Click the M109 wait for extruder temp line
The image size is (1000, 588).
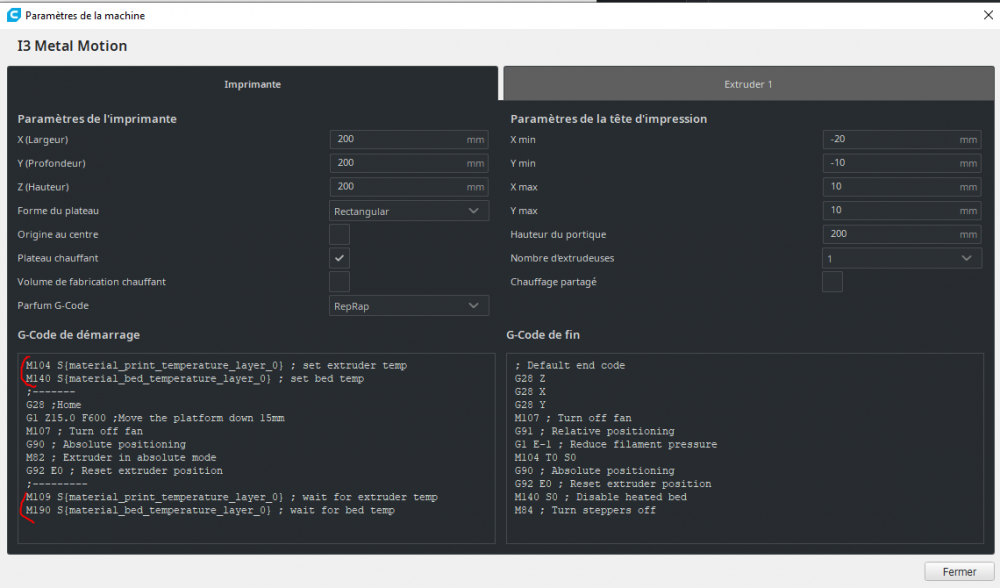232,497
